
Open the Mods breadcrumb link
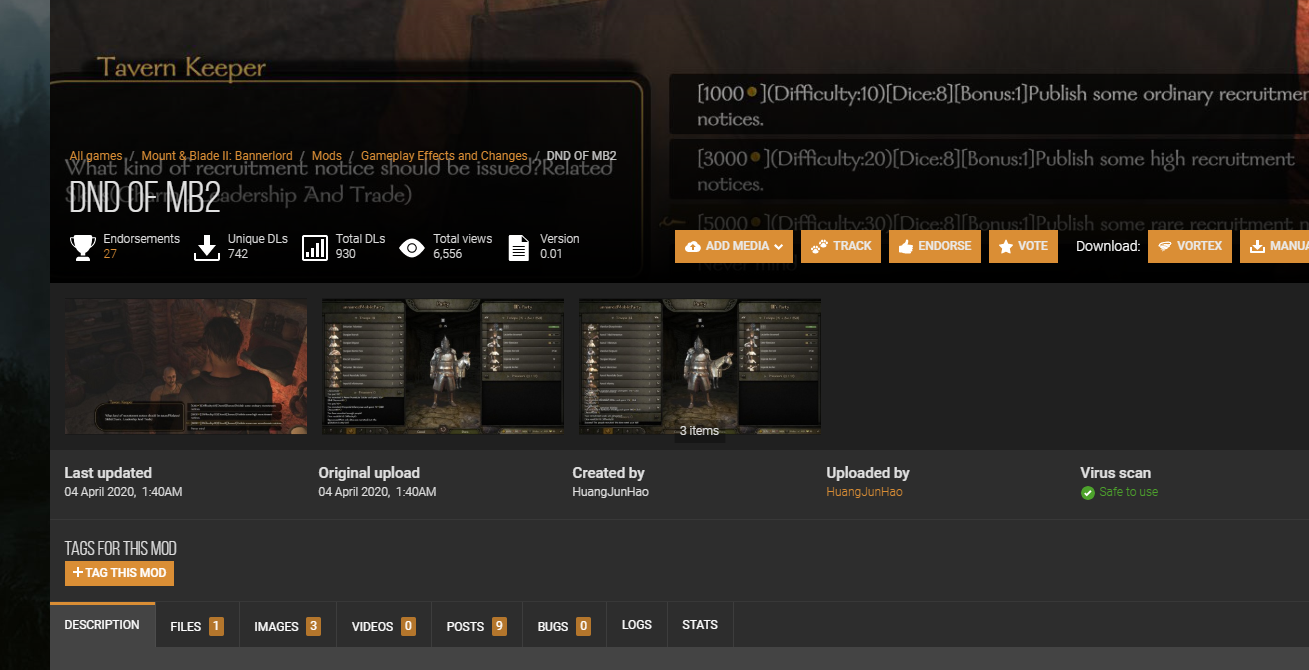(x=327, y=156)
